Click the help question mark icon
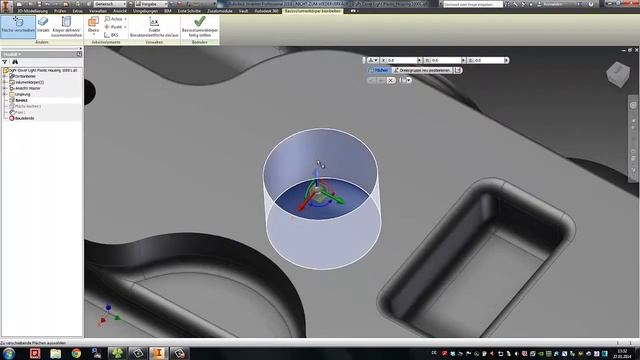This screenshot has height=360, width=640. [x=591, y=4]
